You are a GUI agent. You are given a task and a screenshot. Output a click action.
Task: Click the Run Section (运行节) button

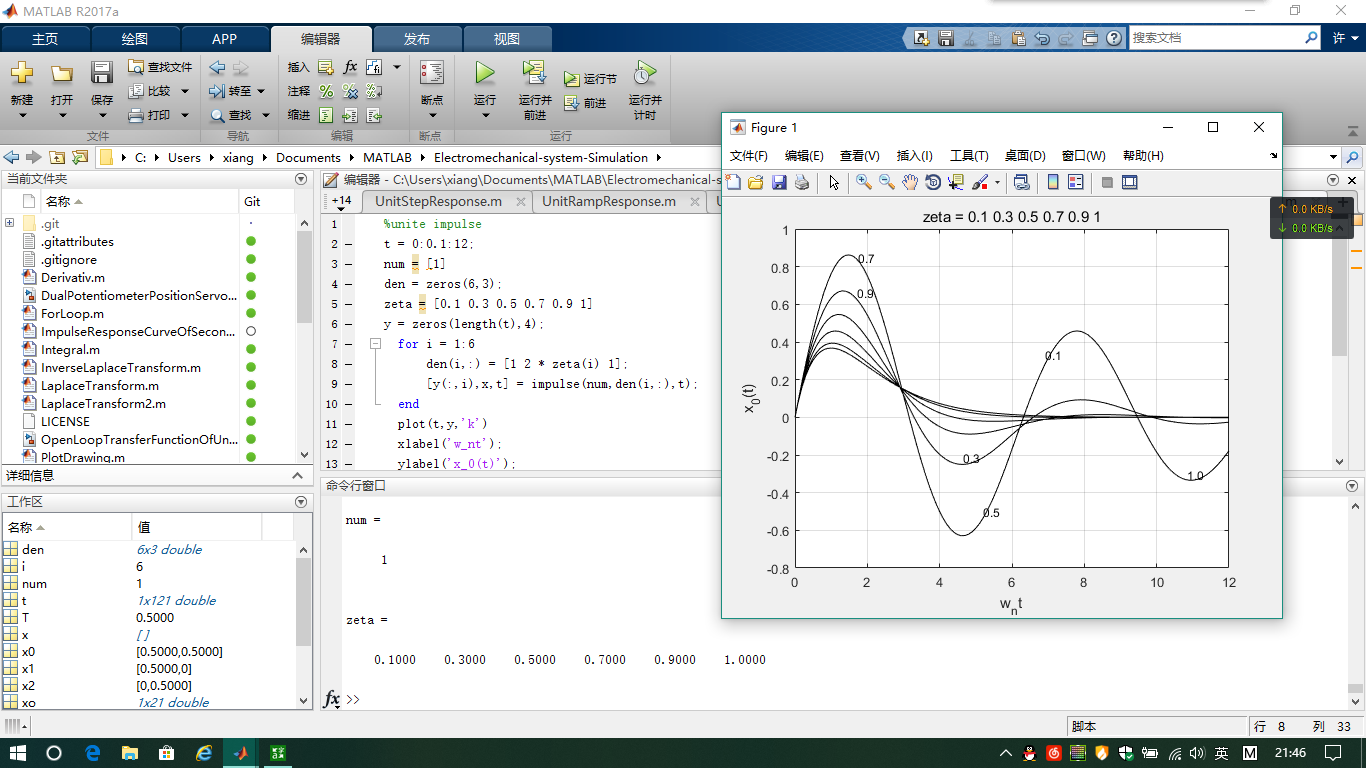590,79
